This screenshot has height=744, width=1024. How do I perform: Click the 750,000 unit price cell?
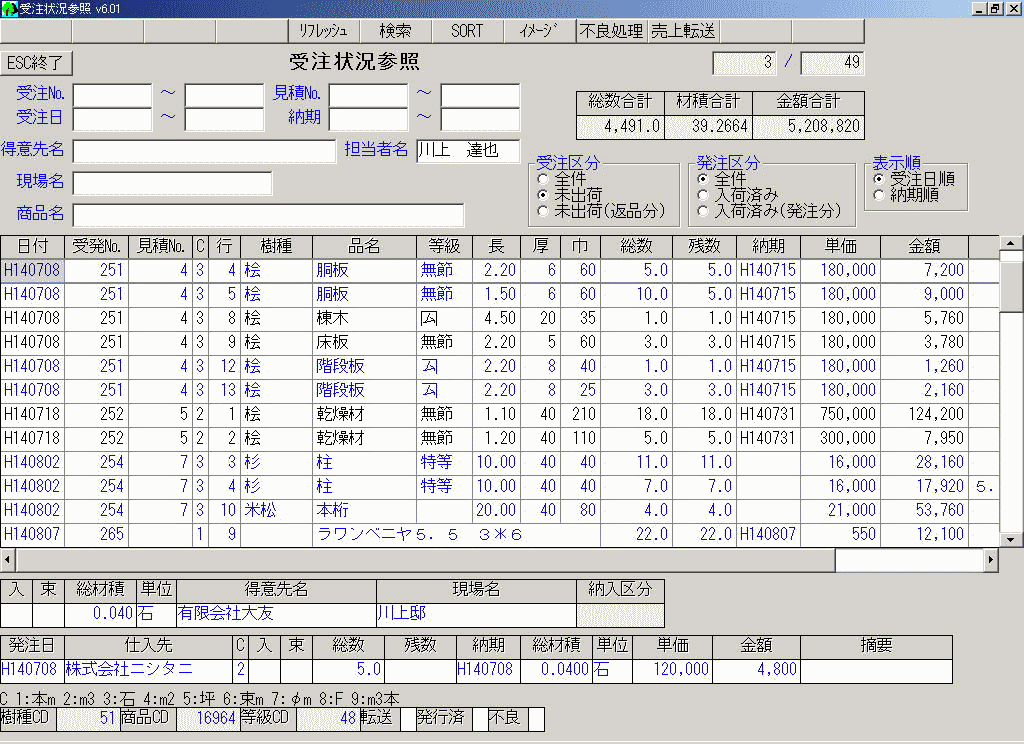point(840,414)
